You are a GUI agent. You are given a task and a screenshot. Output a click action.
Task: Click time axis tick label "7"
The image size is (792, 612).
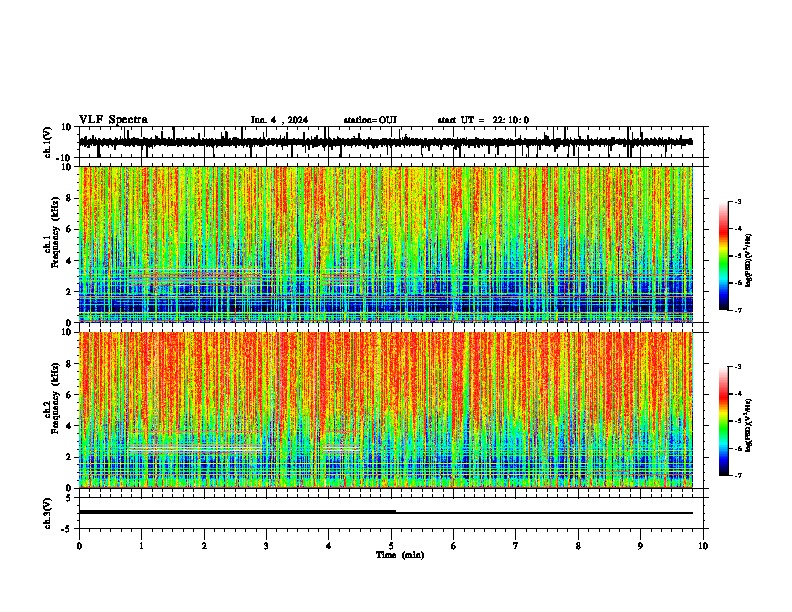[516, 546]
